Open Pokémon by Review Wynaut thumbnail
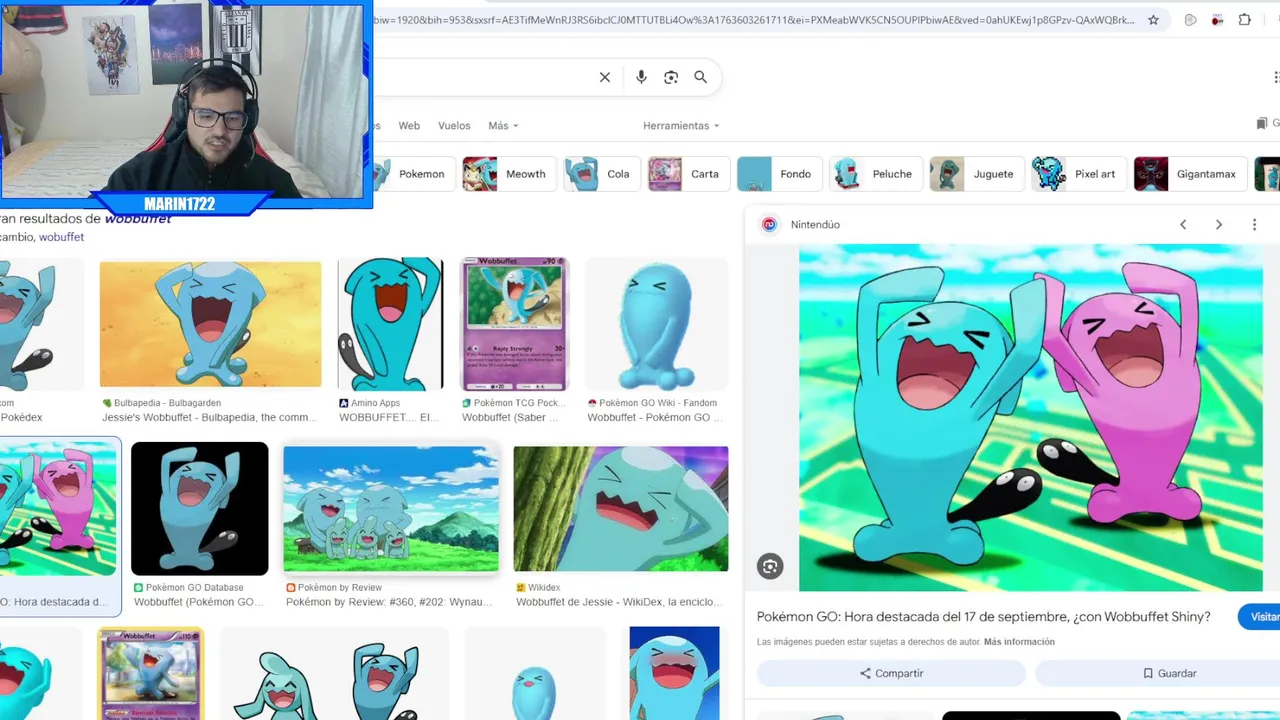The width and height of the screenshot is (1280, 720). click(391, 508)
